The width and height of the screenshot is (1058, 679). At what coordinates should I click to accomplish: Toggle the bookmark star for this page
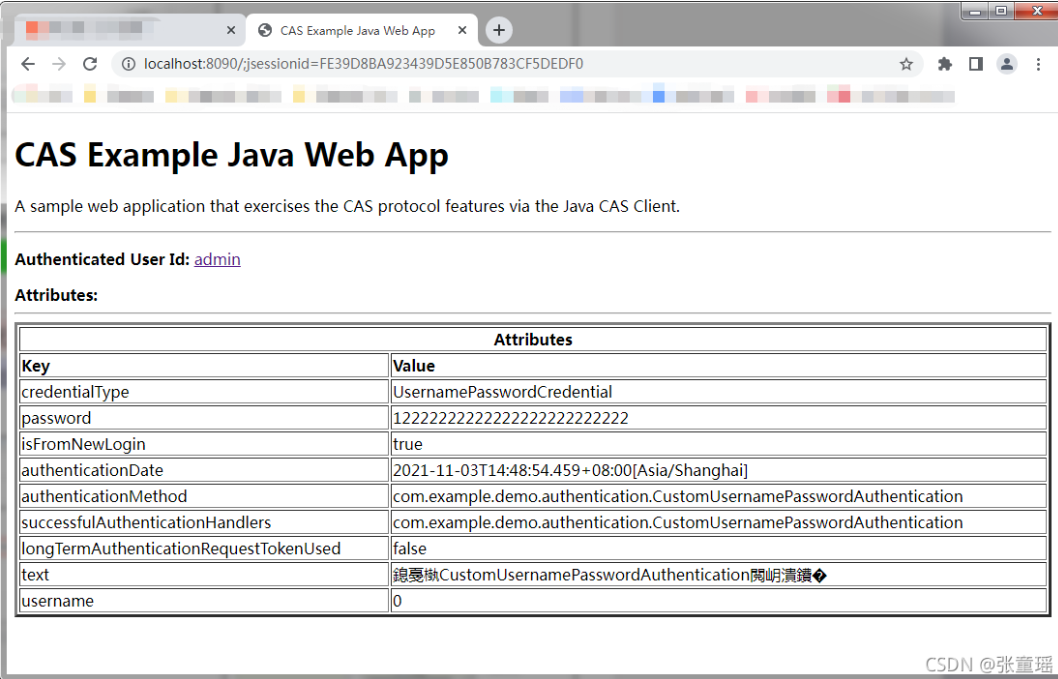coord(906,63)
